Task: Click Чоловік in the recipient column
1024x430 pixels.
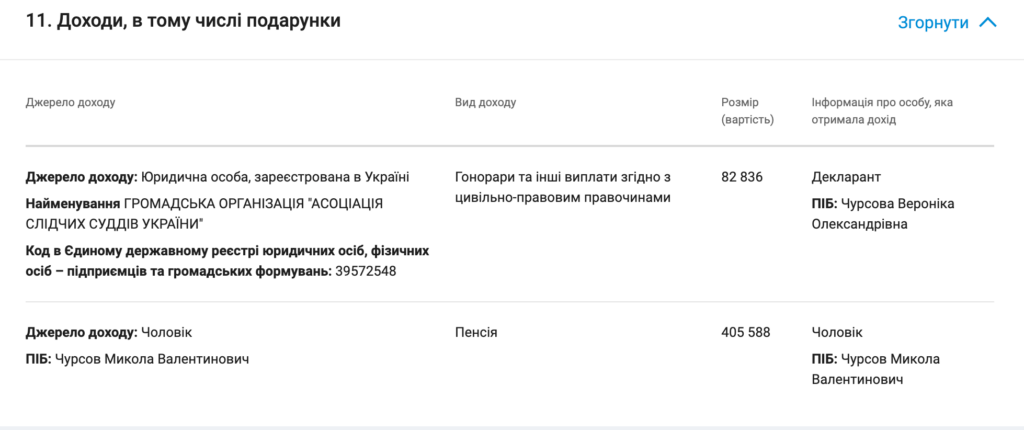Action: pyautogui.click(x=837, y=332)
